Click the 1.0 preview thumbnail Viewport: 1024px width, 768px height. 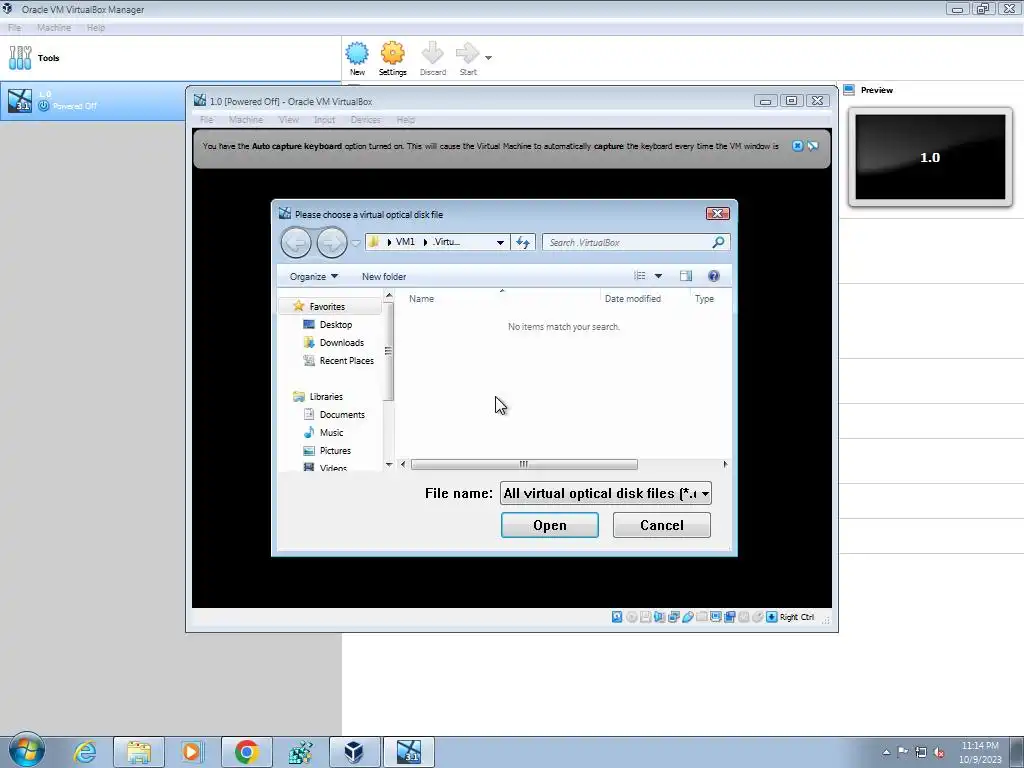pos(930,157)
